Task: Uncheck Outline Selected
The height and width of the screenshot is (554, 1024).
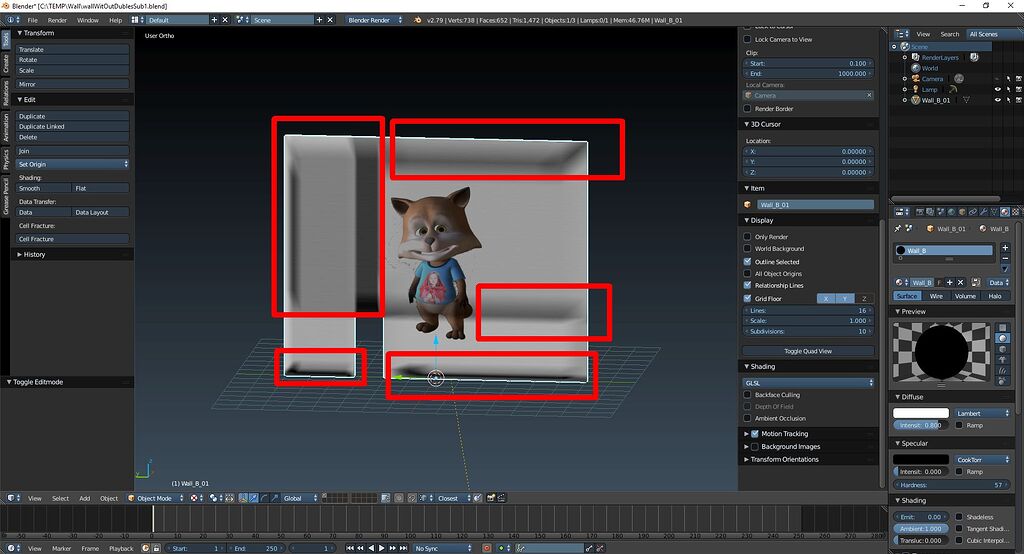Action: [x=747, y=261]
